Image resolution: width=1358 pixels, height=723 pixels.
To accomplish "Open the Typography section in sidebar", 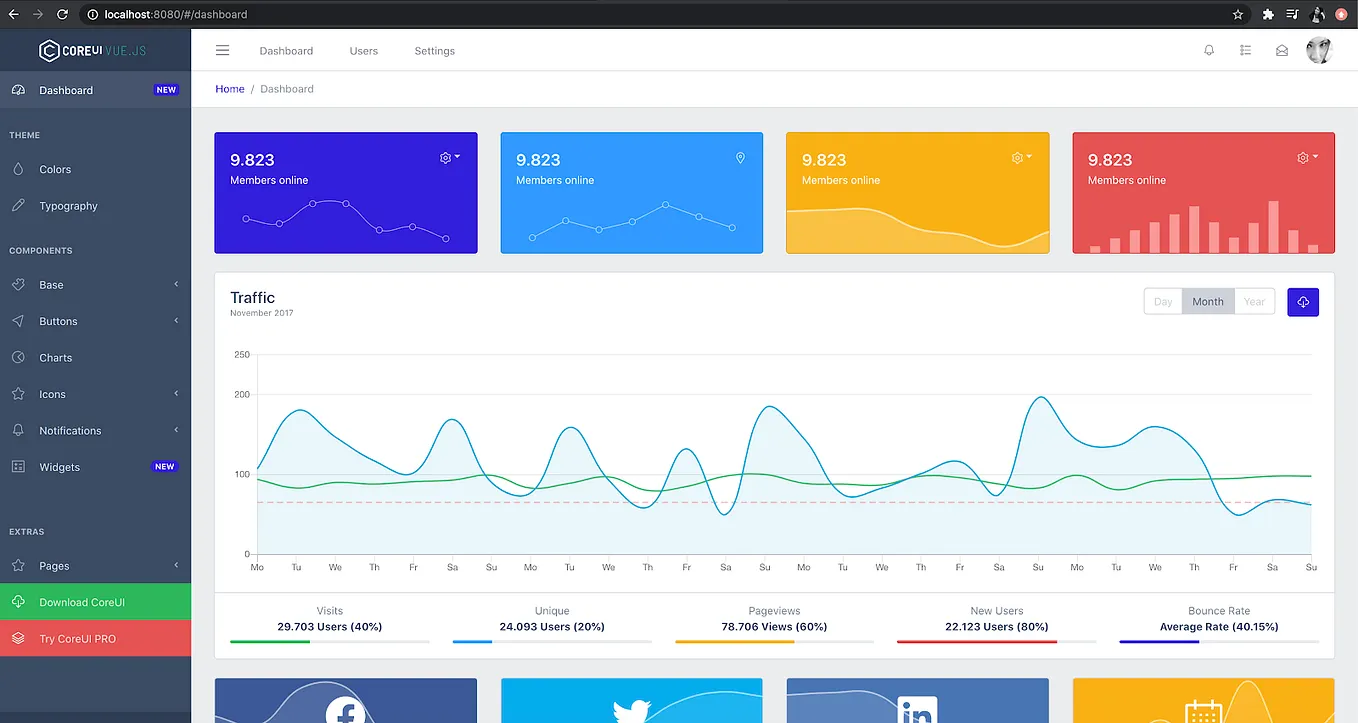I will pyautogui.click(x=70, y=206).
